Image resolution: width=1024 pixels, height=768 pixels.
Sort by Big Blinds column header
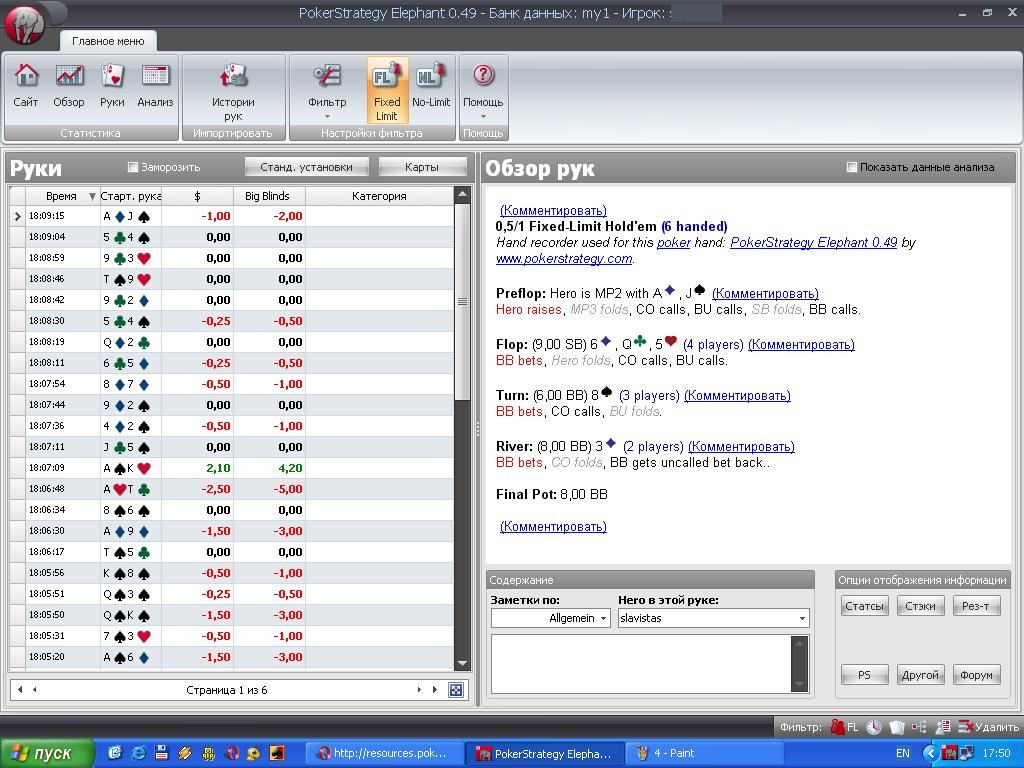pyautogui.click(x=267, y=196)
